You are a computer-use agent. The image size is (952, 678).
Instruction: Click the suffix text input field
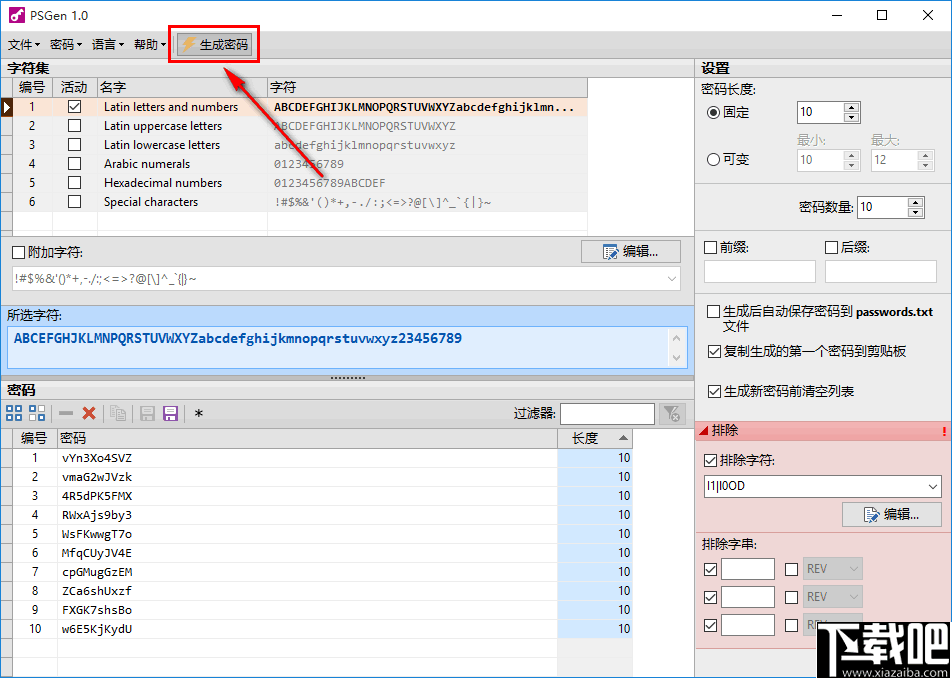click(880, 271)
